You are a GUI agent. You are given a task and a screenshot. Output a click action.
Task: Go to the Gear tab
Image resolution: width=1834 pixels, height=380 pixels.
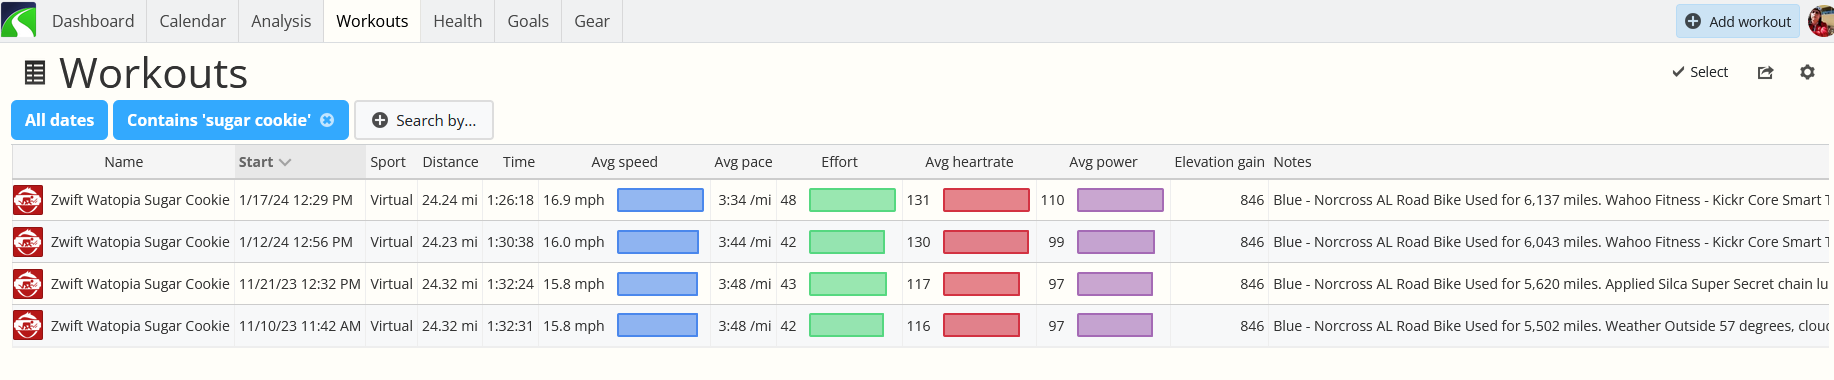tap(592, 21)
